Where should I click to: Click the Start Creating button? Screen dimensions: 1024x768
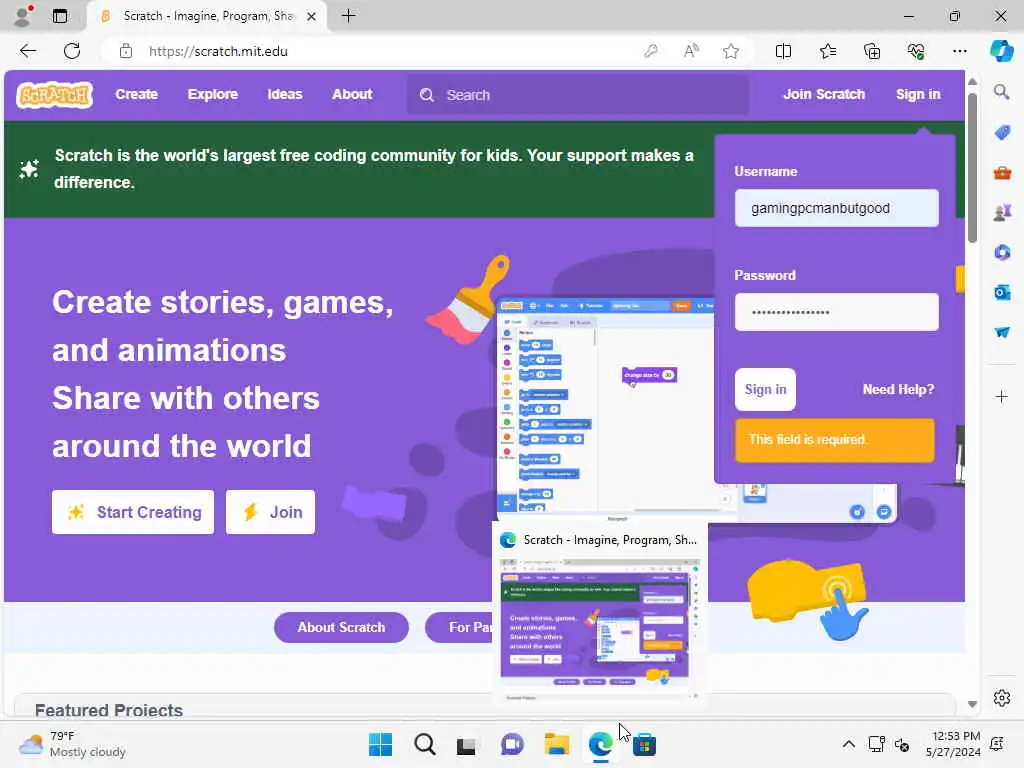pos(133,512)
